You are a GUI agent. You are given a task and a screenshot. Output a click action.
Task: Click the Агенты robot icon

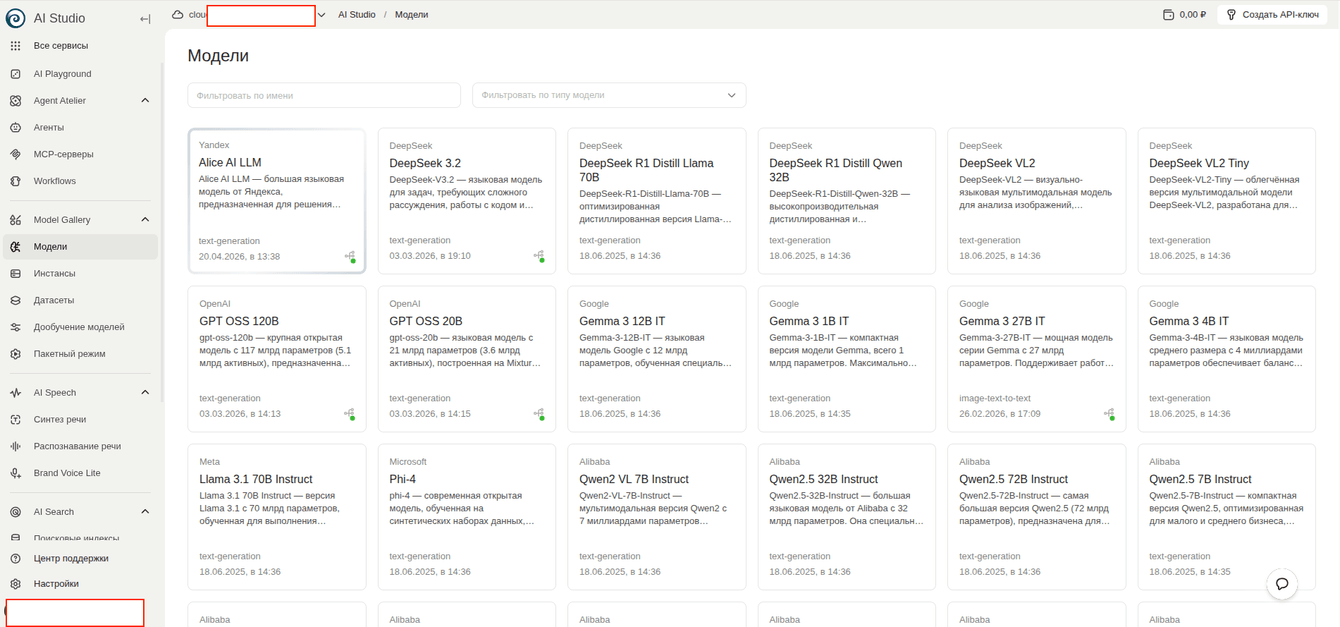15,128
